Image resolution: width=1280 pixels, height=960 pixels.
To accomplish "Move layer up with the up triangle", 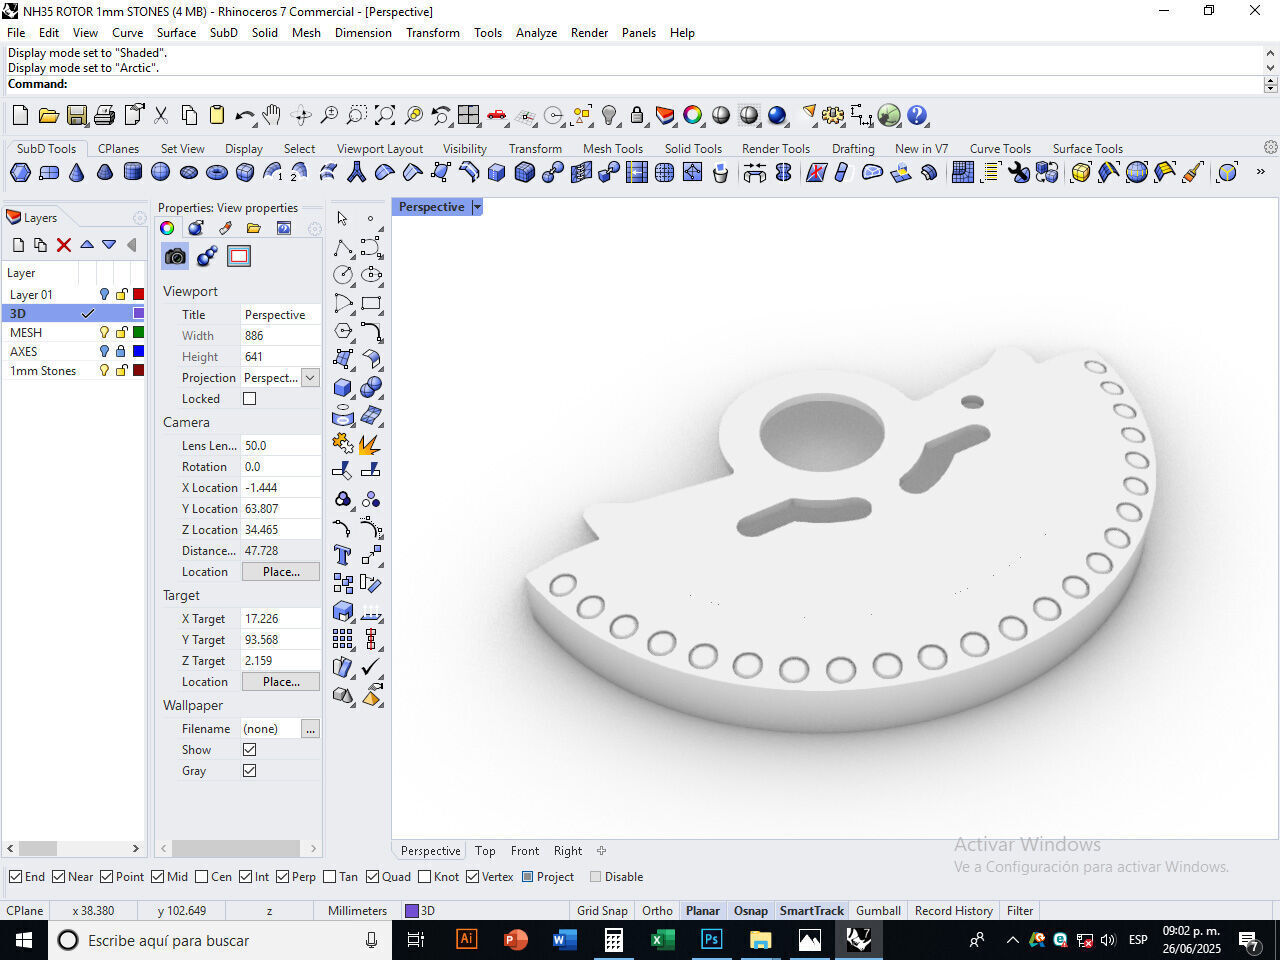I will [x=87, y=245].
